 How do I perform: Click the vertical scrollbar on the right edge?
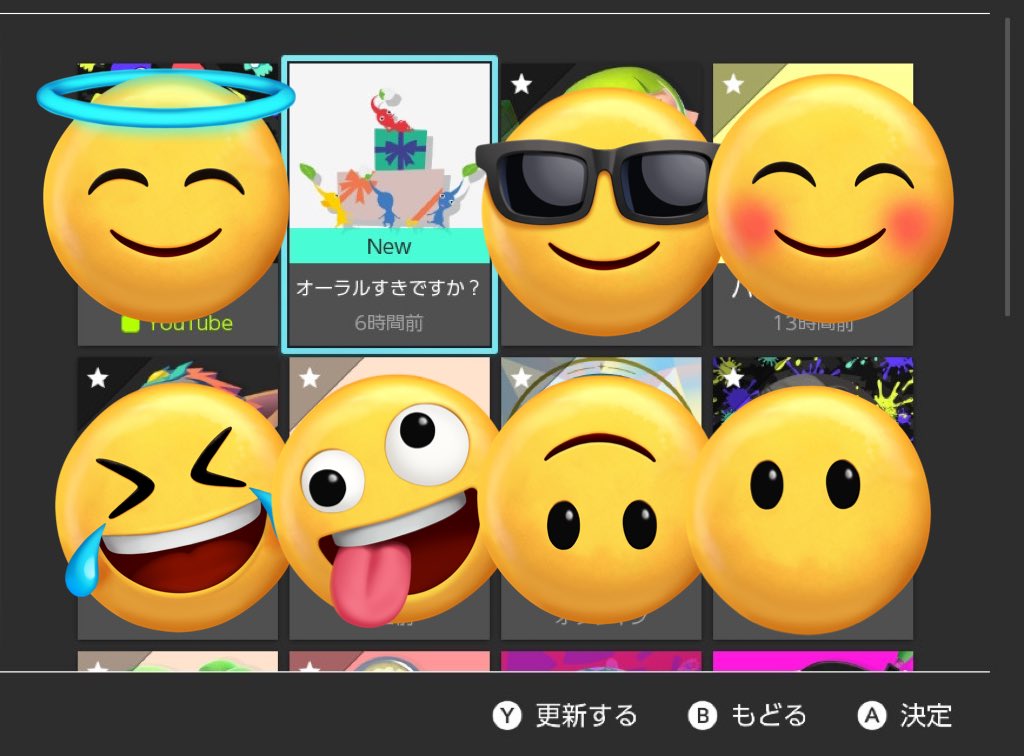tap(1007, 166)
